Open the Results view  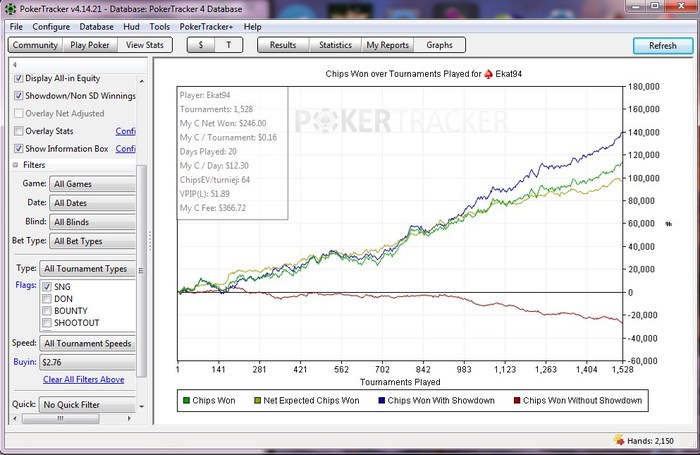coord(283,45)
